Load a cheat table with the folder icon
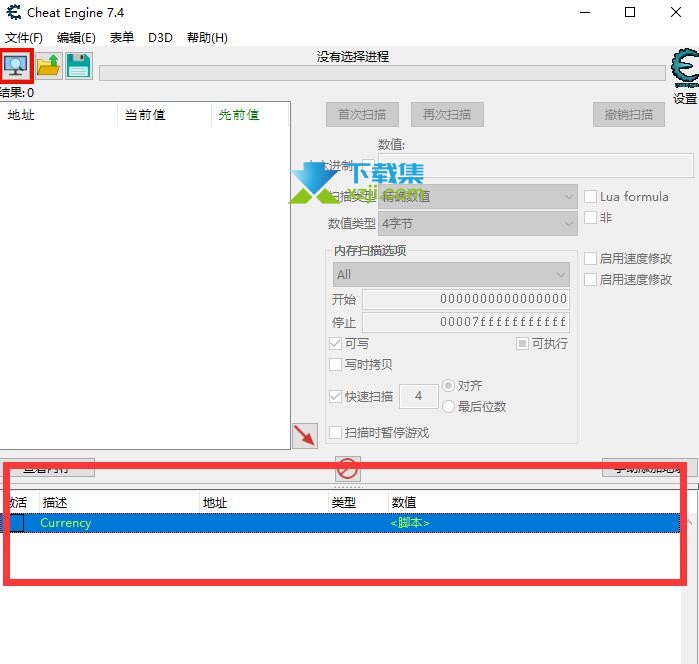The width and height of the screenshot is (699, 664). 49,66
